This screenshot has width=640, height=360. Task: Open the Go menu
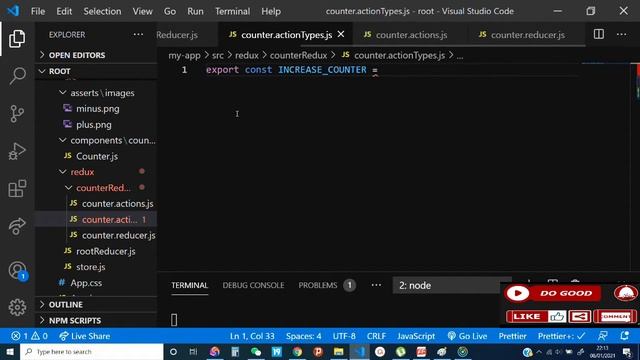pyautogui.click(x=170, y=11)
